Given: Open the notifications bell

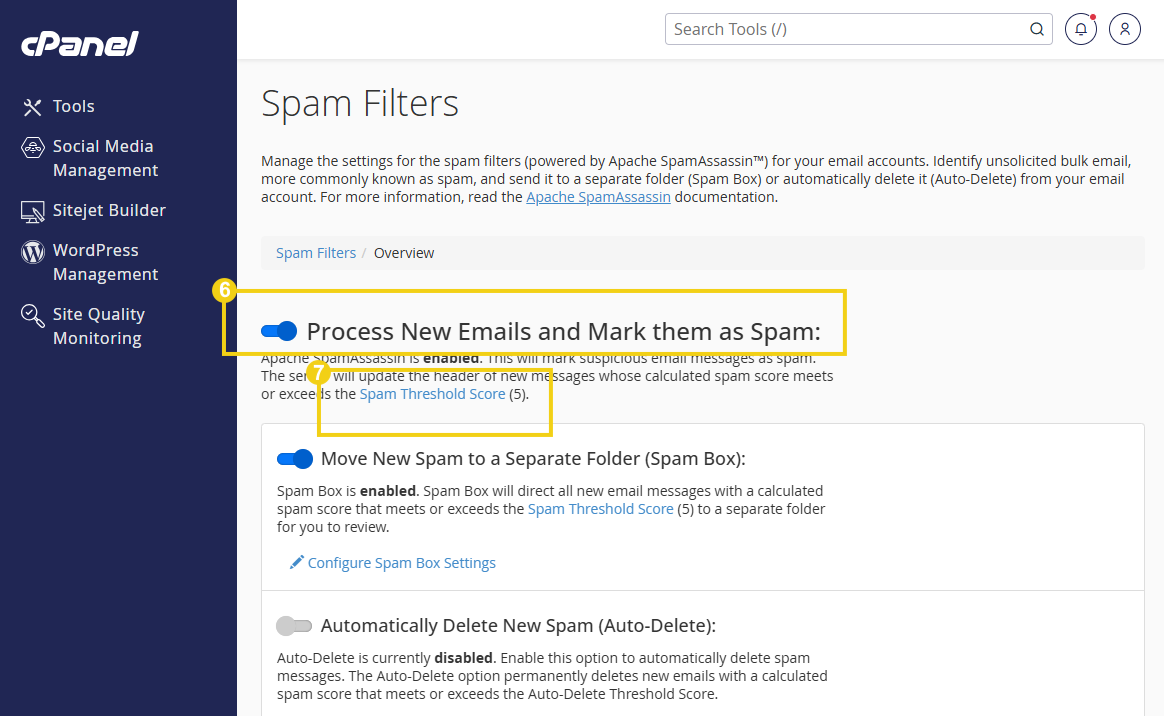Looking at the screenshot, I should 1080,29.
